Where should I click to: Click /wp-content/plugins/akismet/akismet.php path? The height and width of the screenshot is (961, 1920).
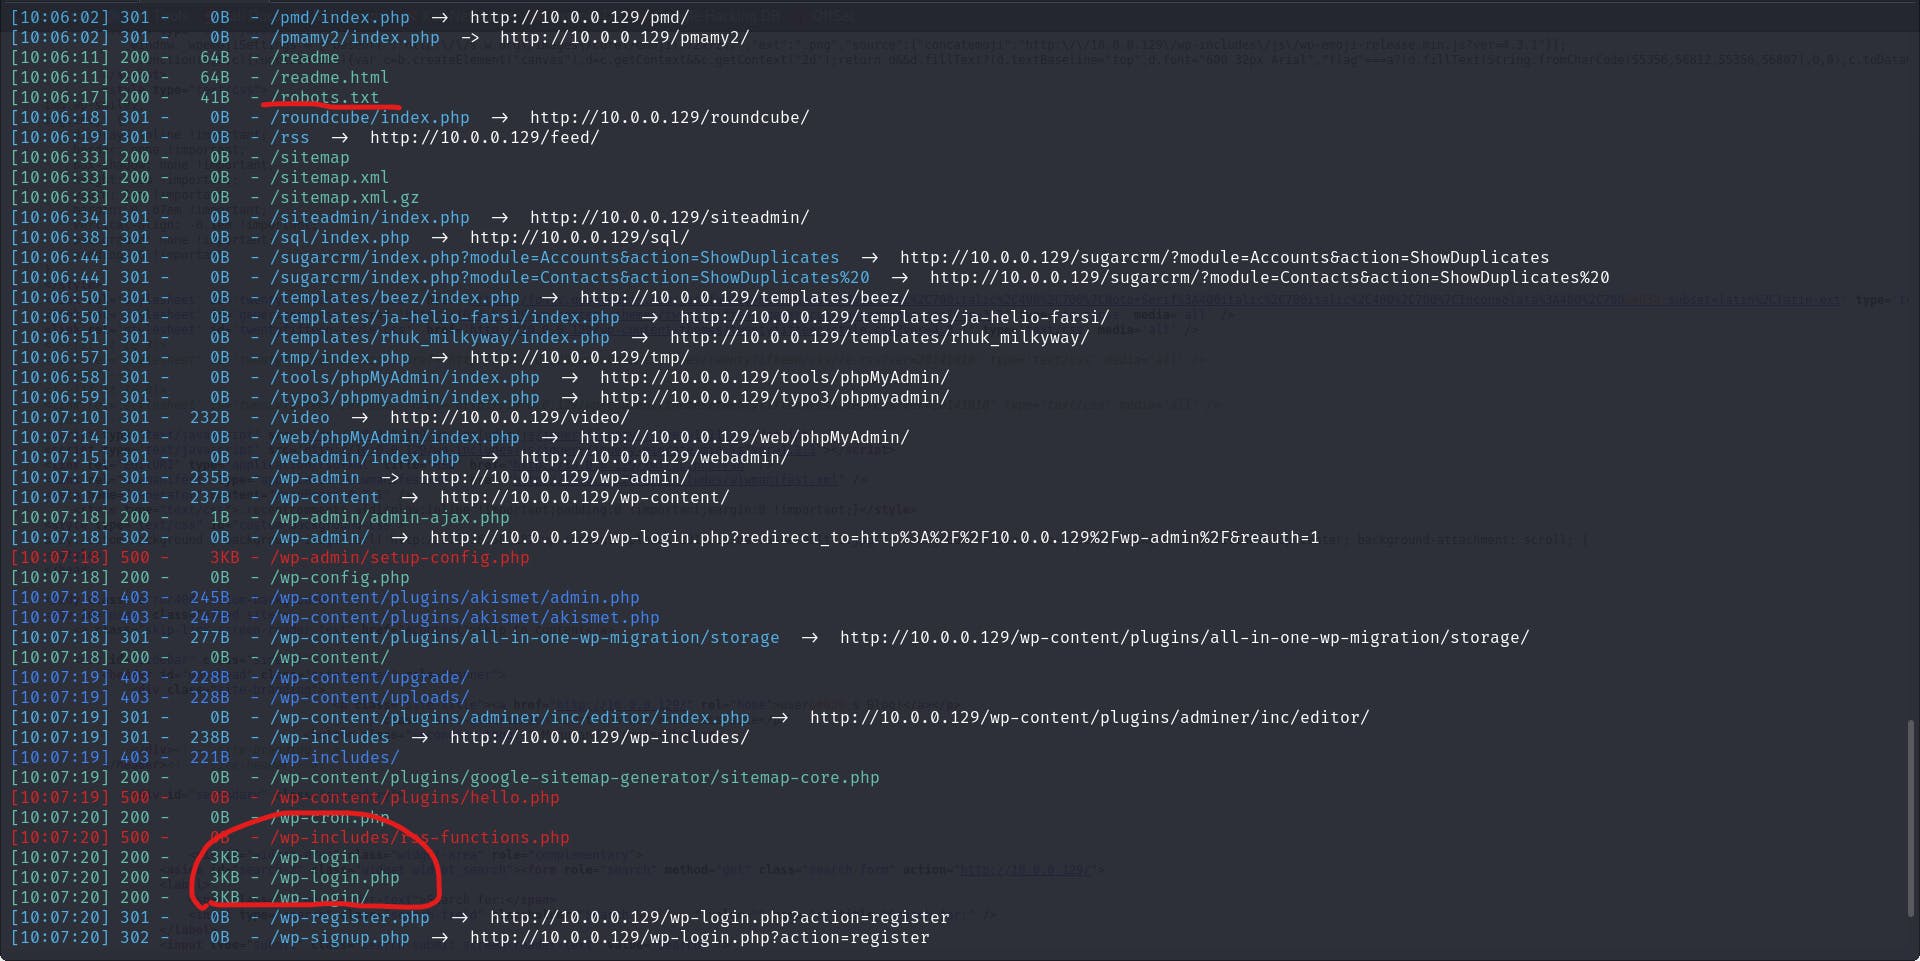[x=465, y=617]
